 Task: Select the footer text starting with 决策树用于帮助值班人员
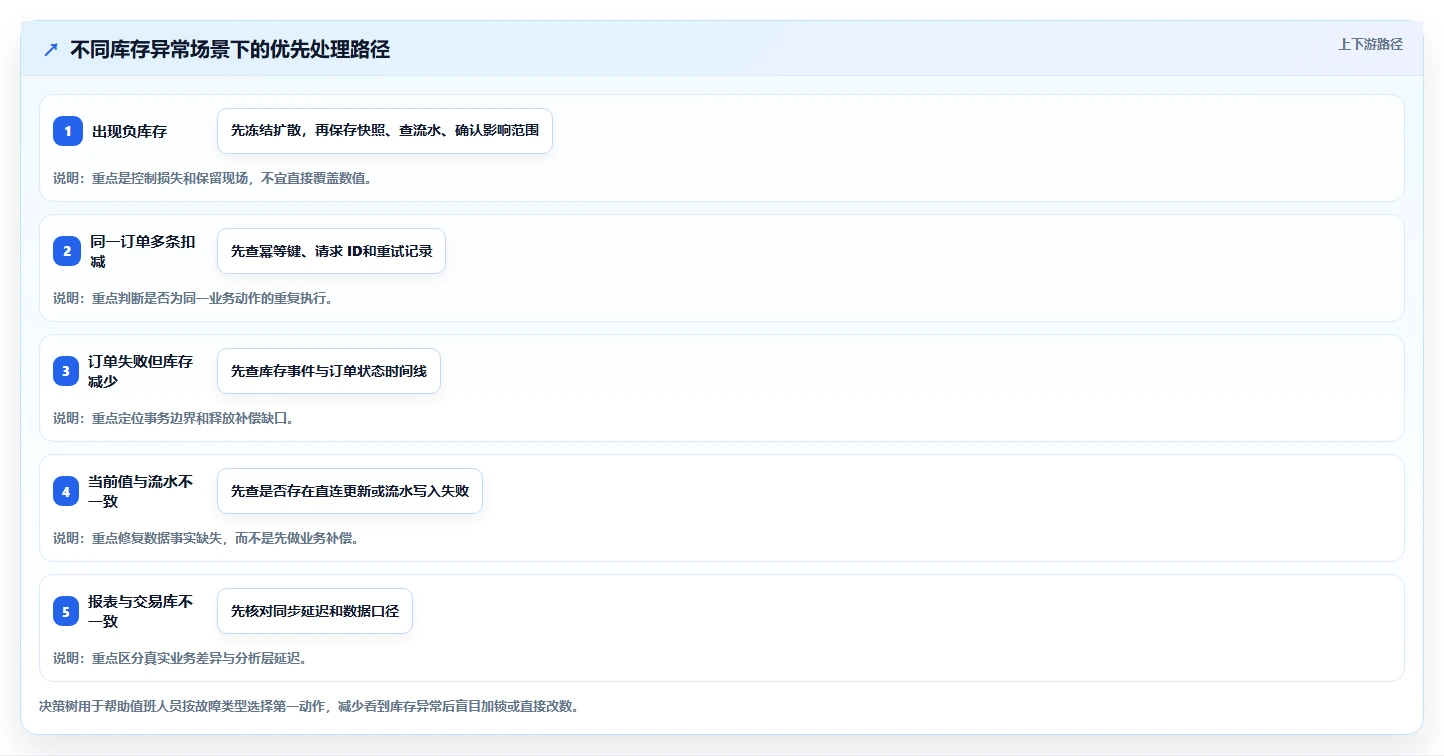(309, 706)
